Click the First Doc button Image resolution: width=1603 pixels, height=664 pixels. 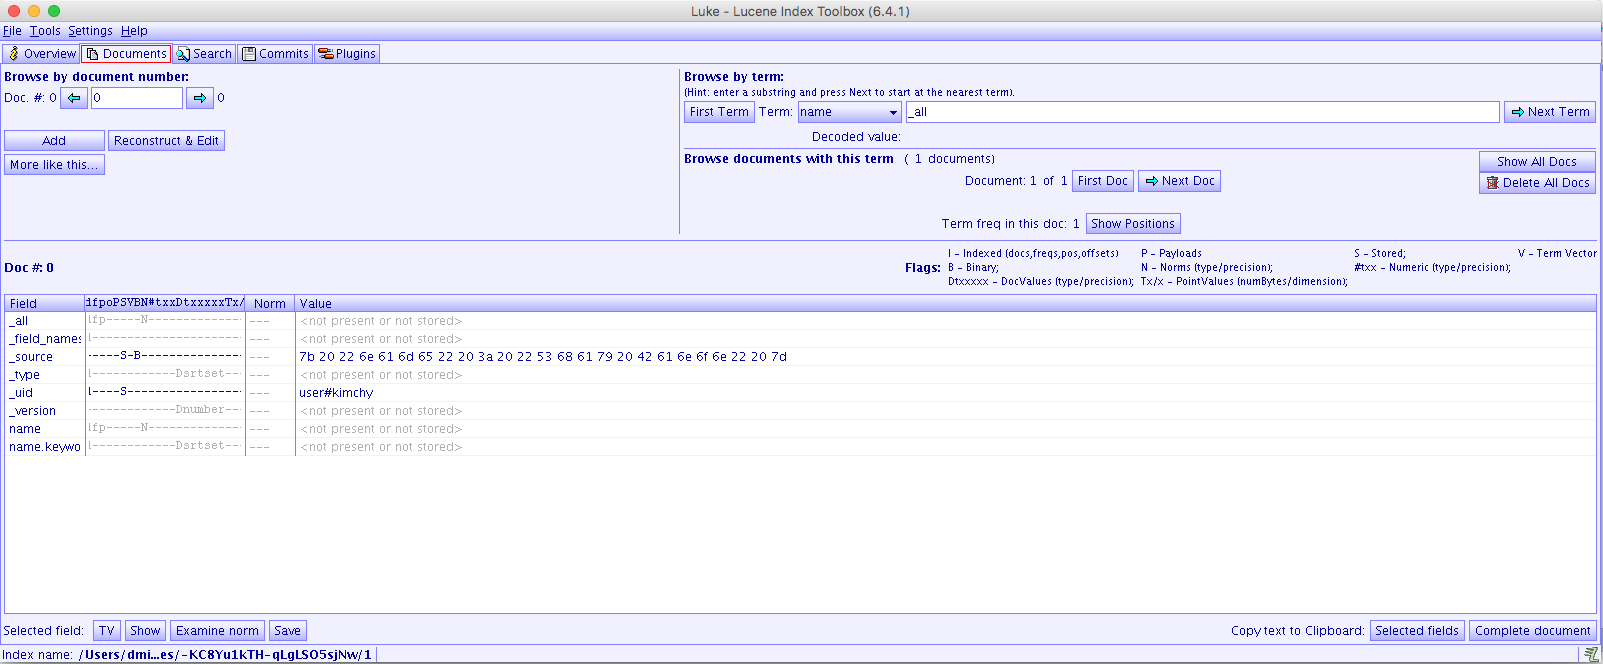[x=1102, y=181]
